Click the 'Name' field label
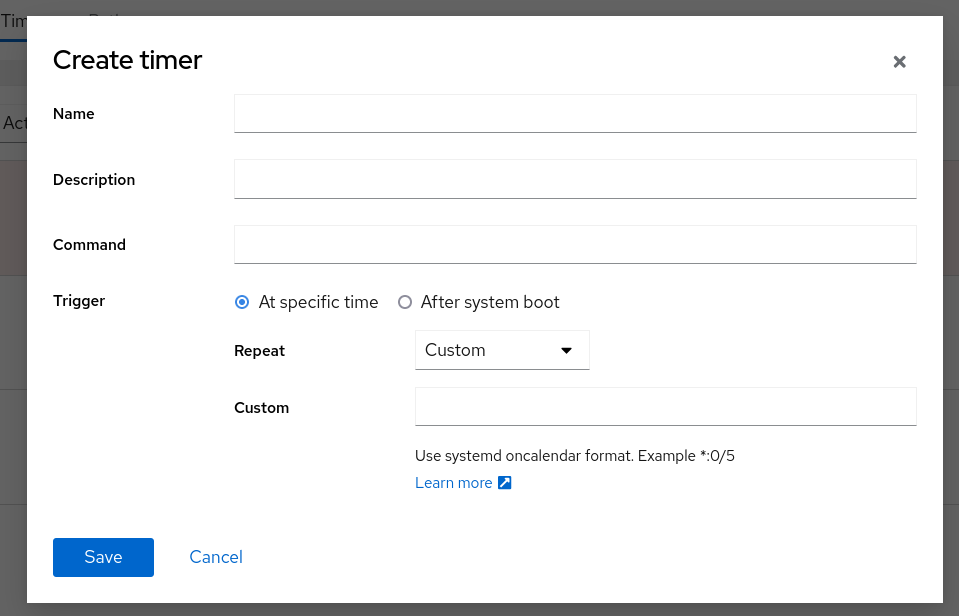Screen dimensions: 959x616 point(74,114)
